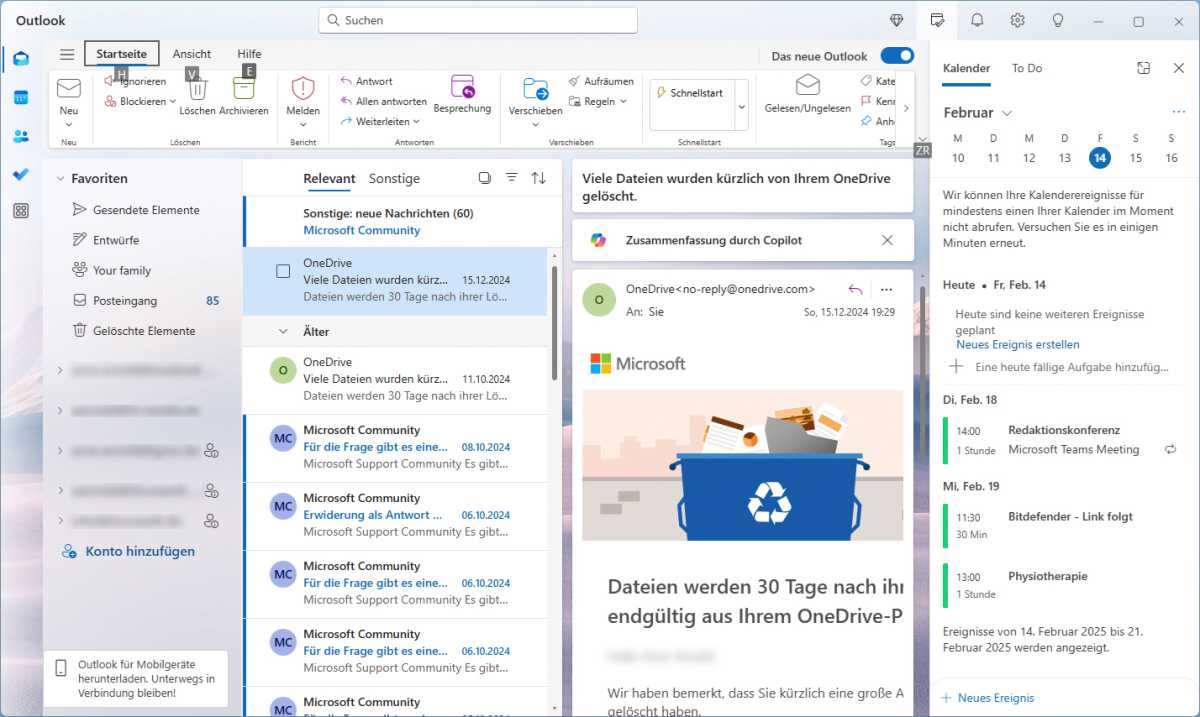The width and height of the screenshot is (1200, 717).
Task: Open the Blockieren dropdown
Action: click(172, 101)
